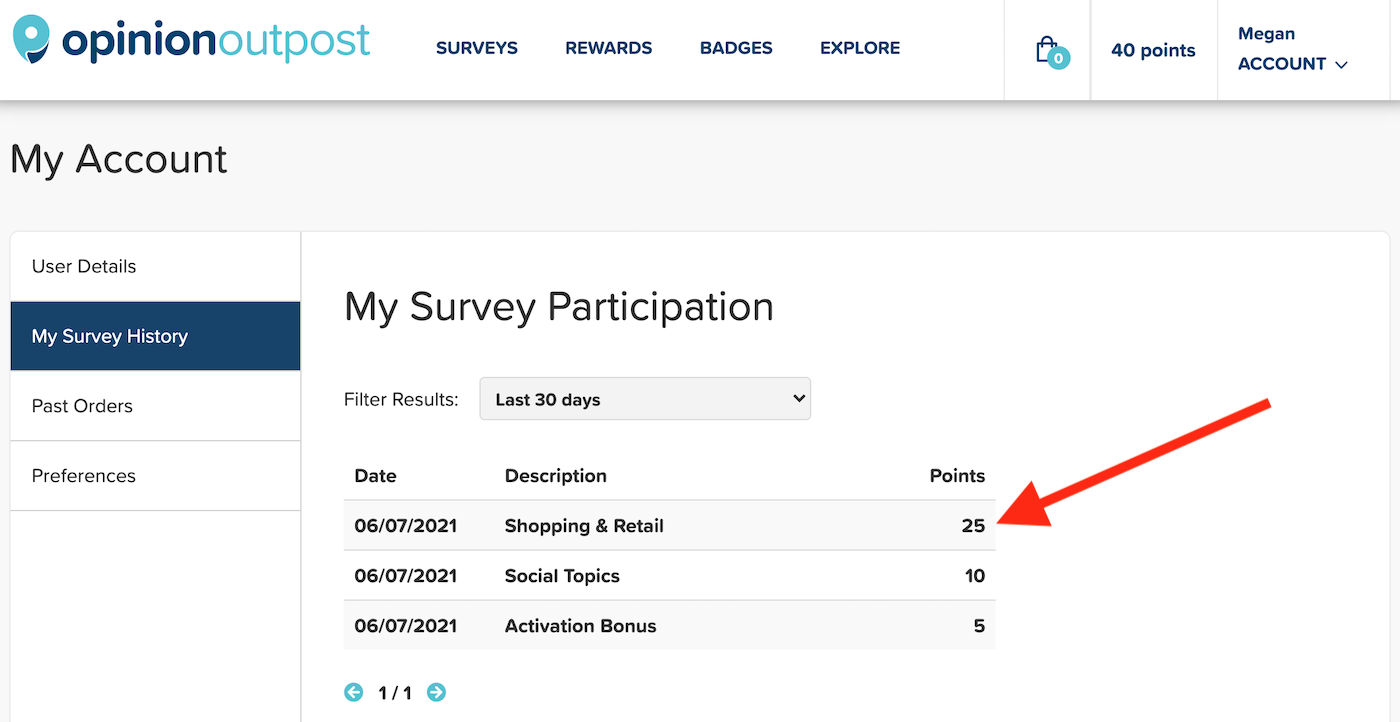Open Preferences in the sidebar
The image size is (1400, 722).
pos(84,476)
